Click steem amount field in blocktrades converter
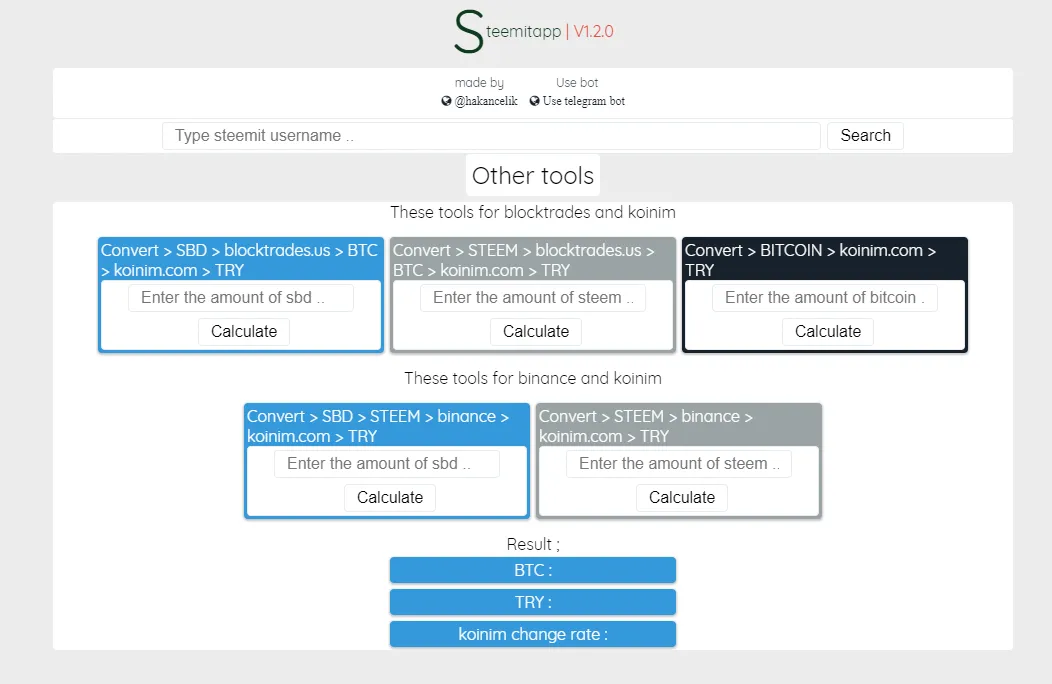The width and height of the screenshot is (1052, 684). tap(533, 298)
